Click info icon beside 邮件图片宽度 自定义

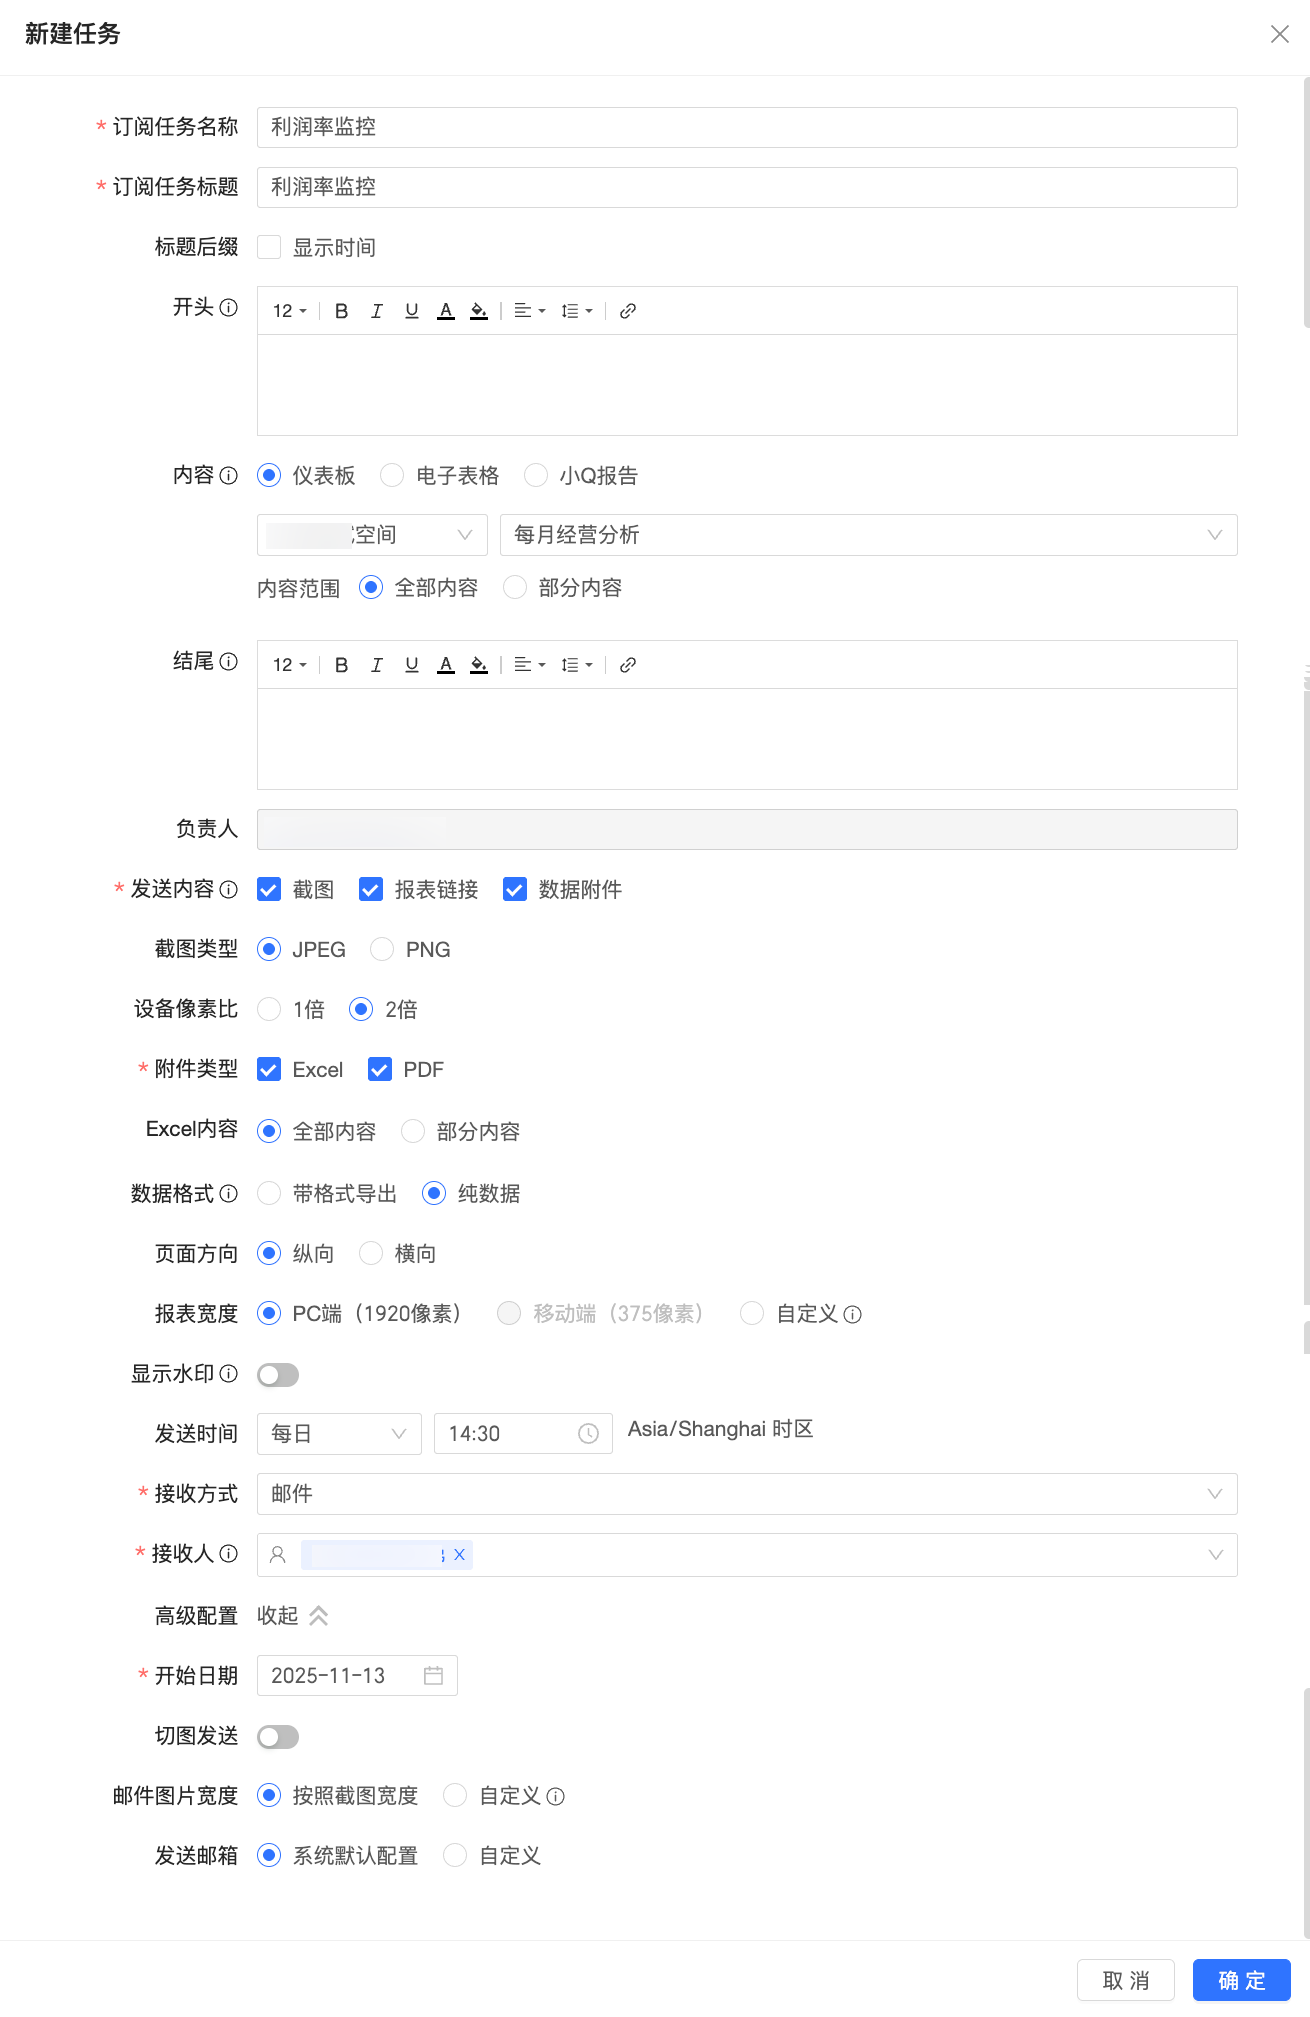click(x=556, y=1796)
